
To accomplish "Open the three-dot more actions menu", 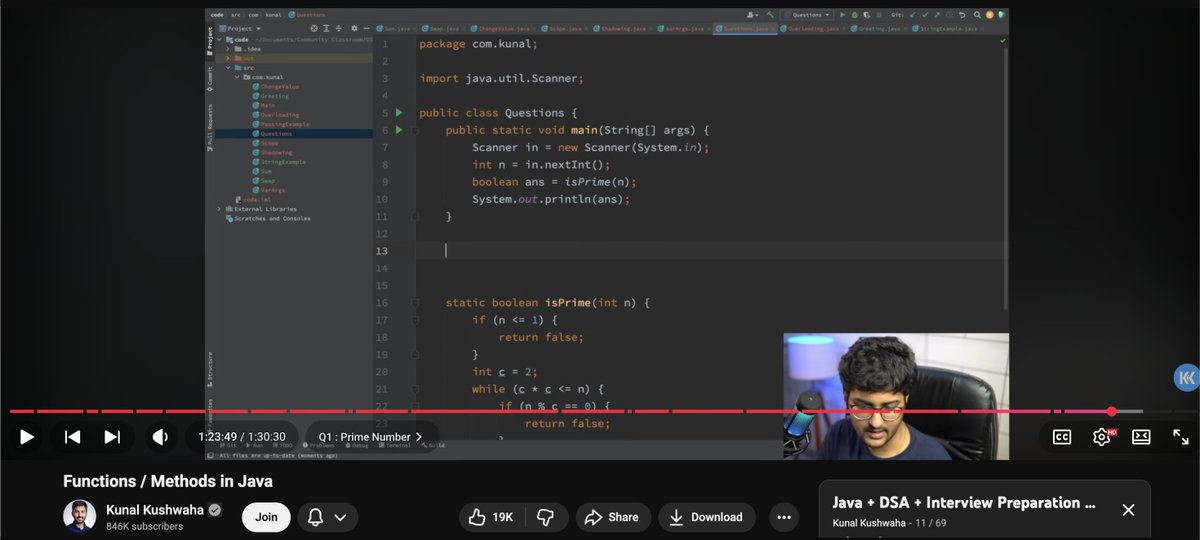I will pyautogui.click(x=784, y=517).
